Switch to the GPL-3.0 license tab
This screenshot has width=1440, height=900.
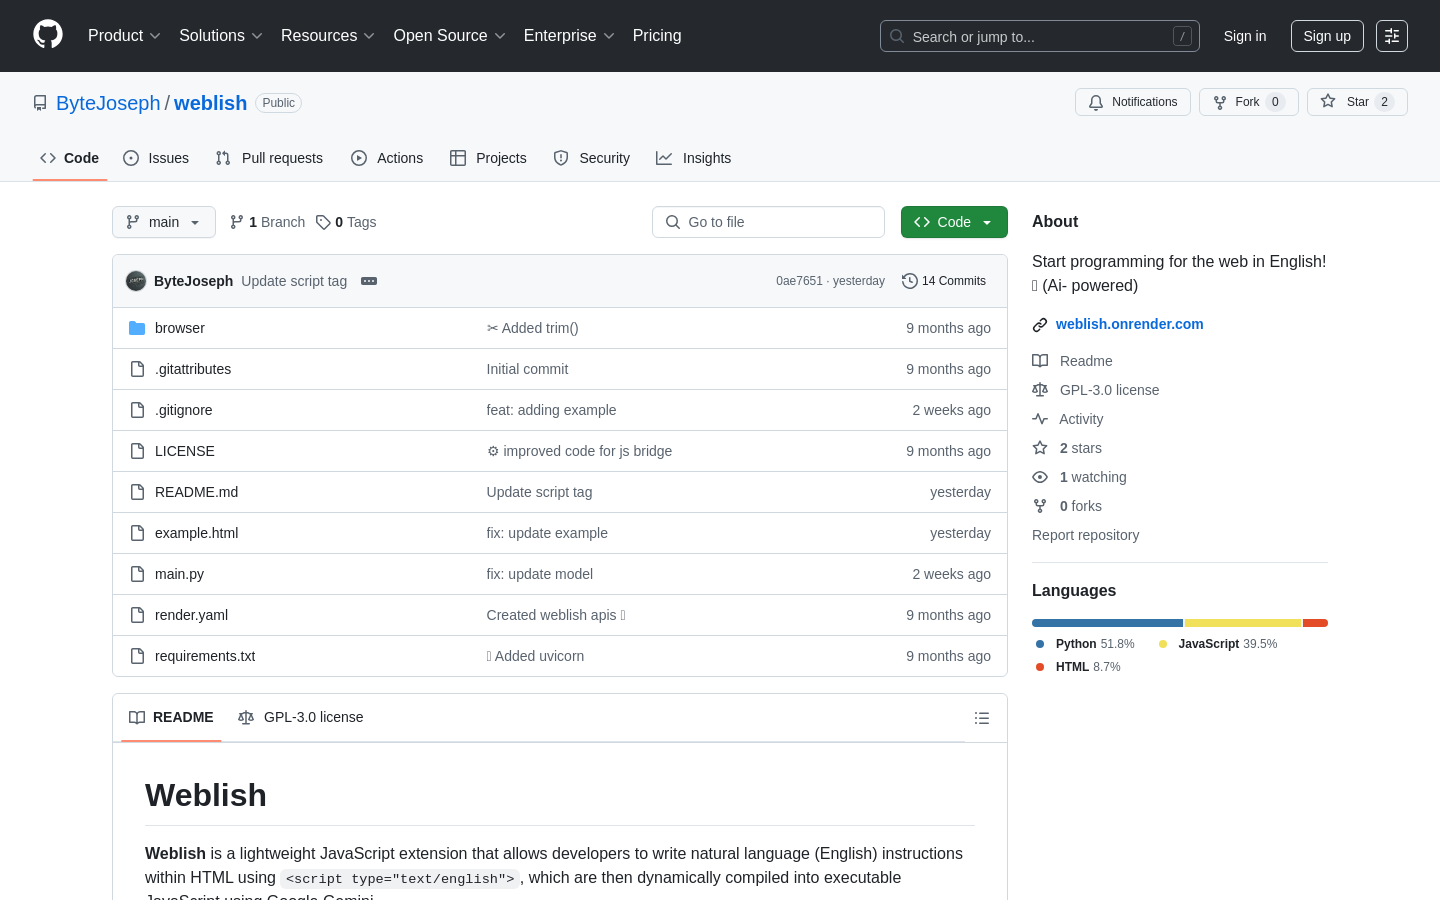[x=301, y=717]
